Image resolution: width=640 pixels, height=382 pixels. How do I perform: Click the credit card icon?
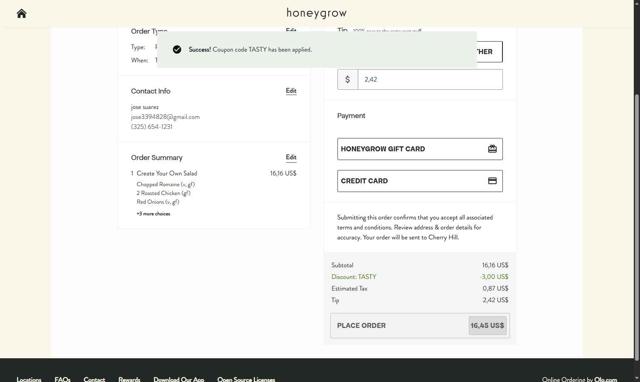(492, 181)
